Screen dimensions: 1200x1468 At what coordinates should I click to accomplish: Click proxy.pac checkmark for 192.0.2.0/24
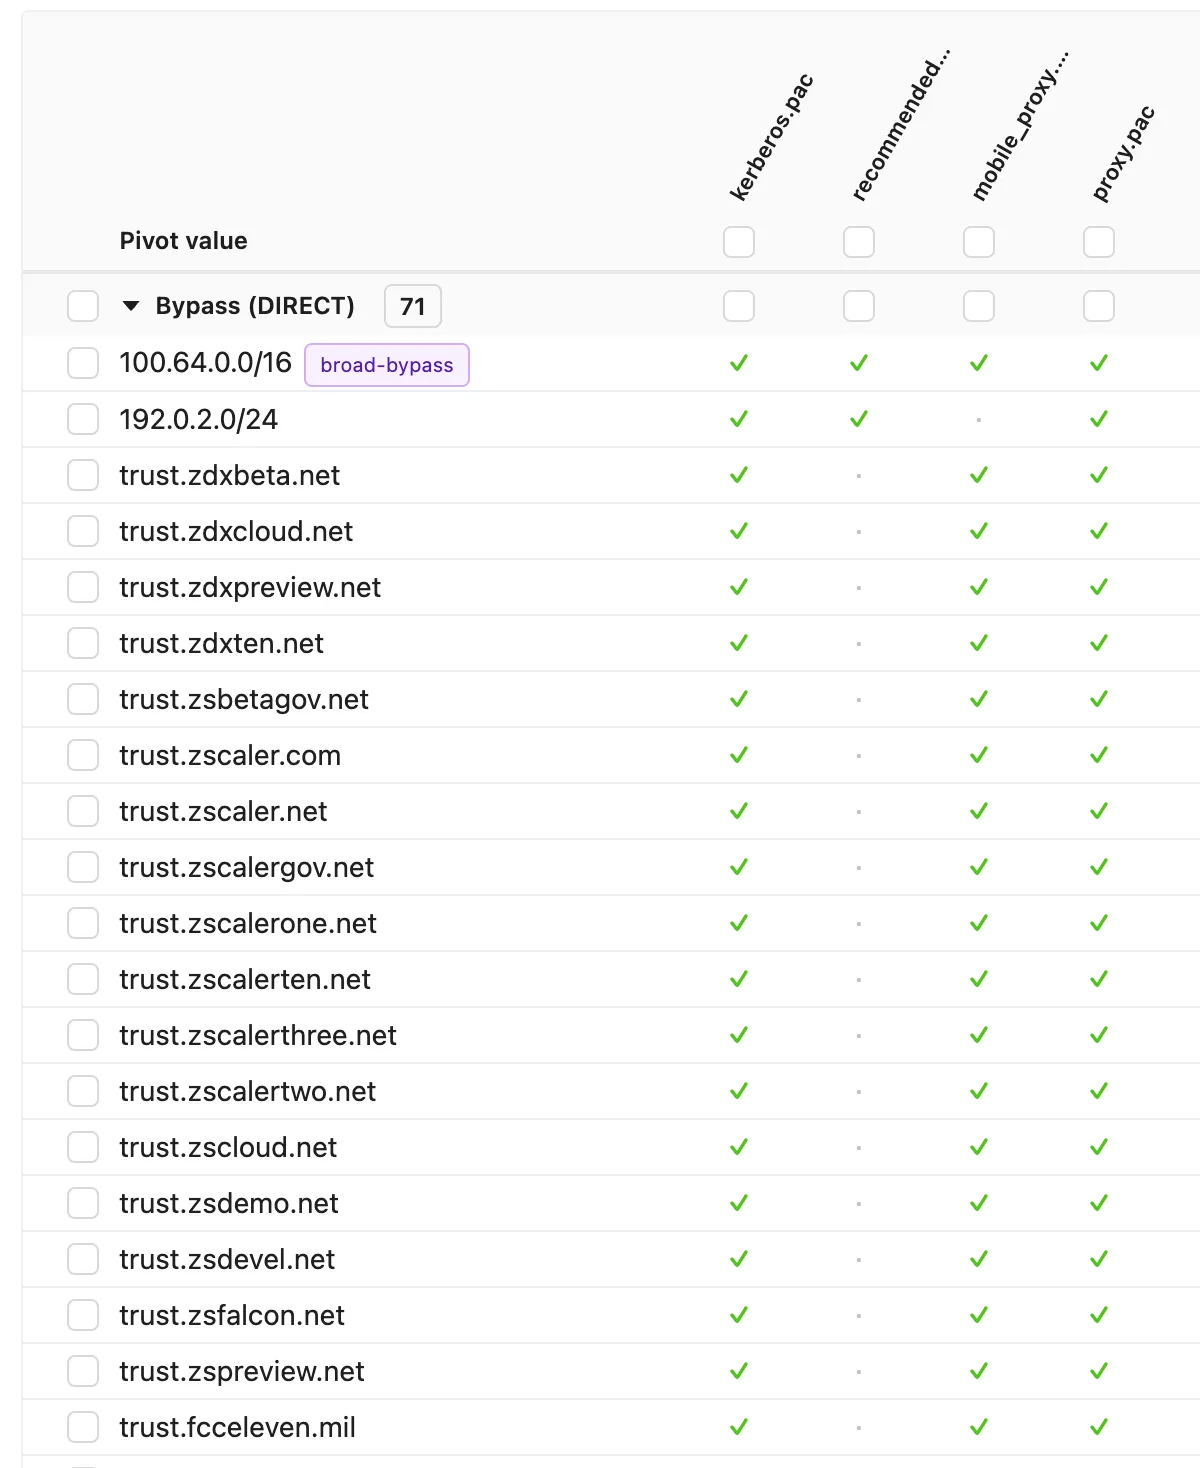coord(1099,419)
